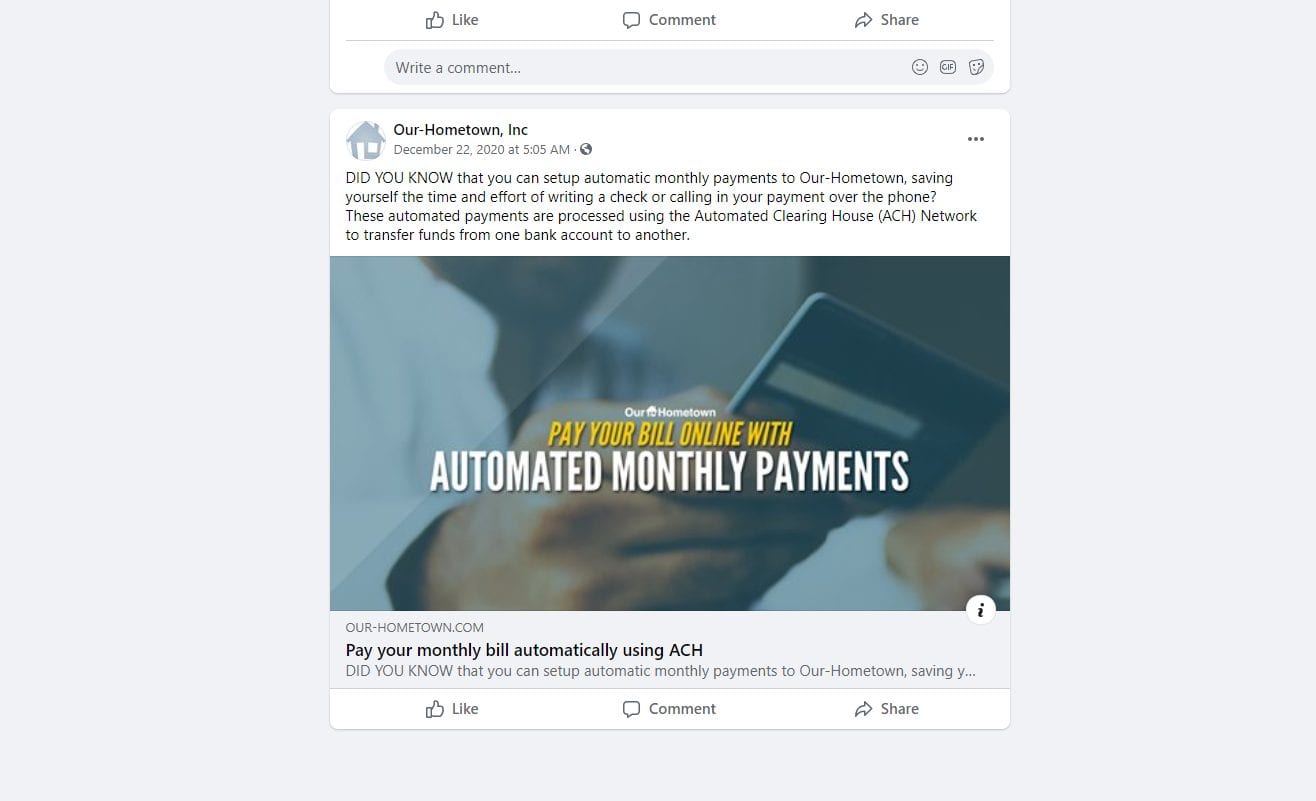Image resolution: width=1316 pixels, height=801 pixels.
Task: Insert a GIF into the comment
Action: tap(948, 67)
